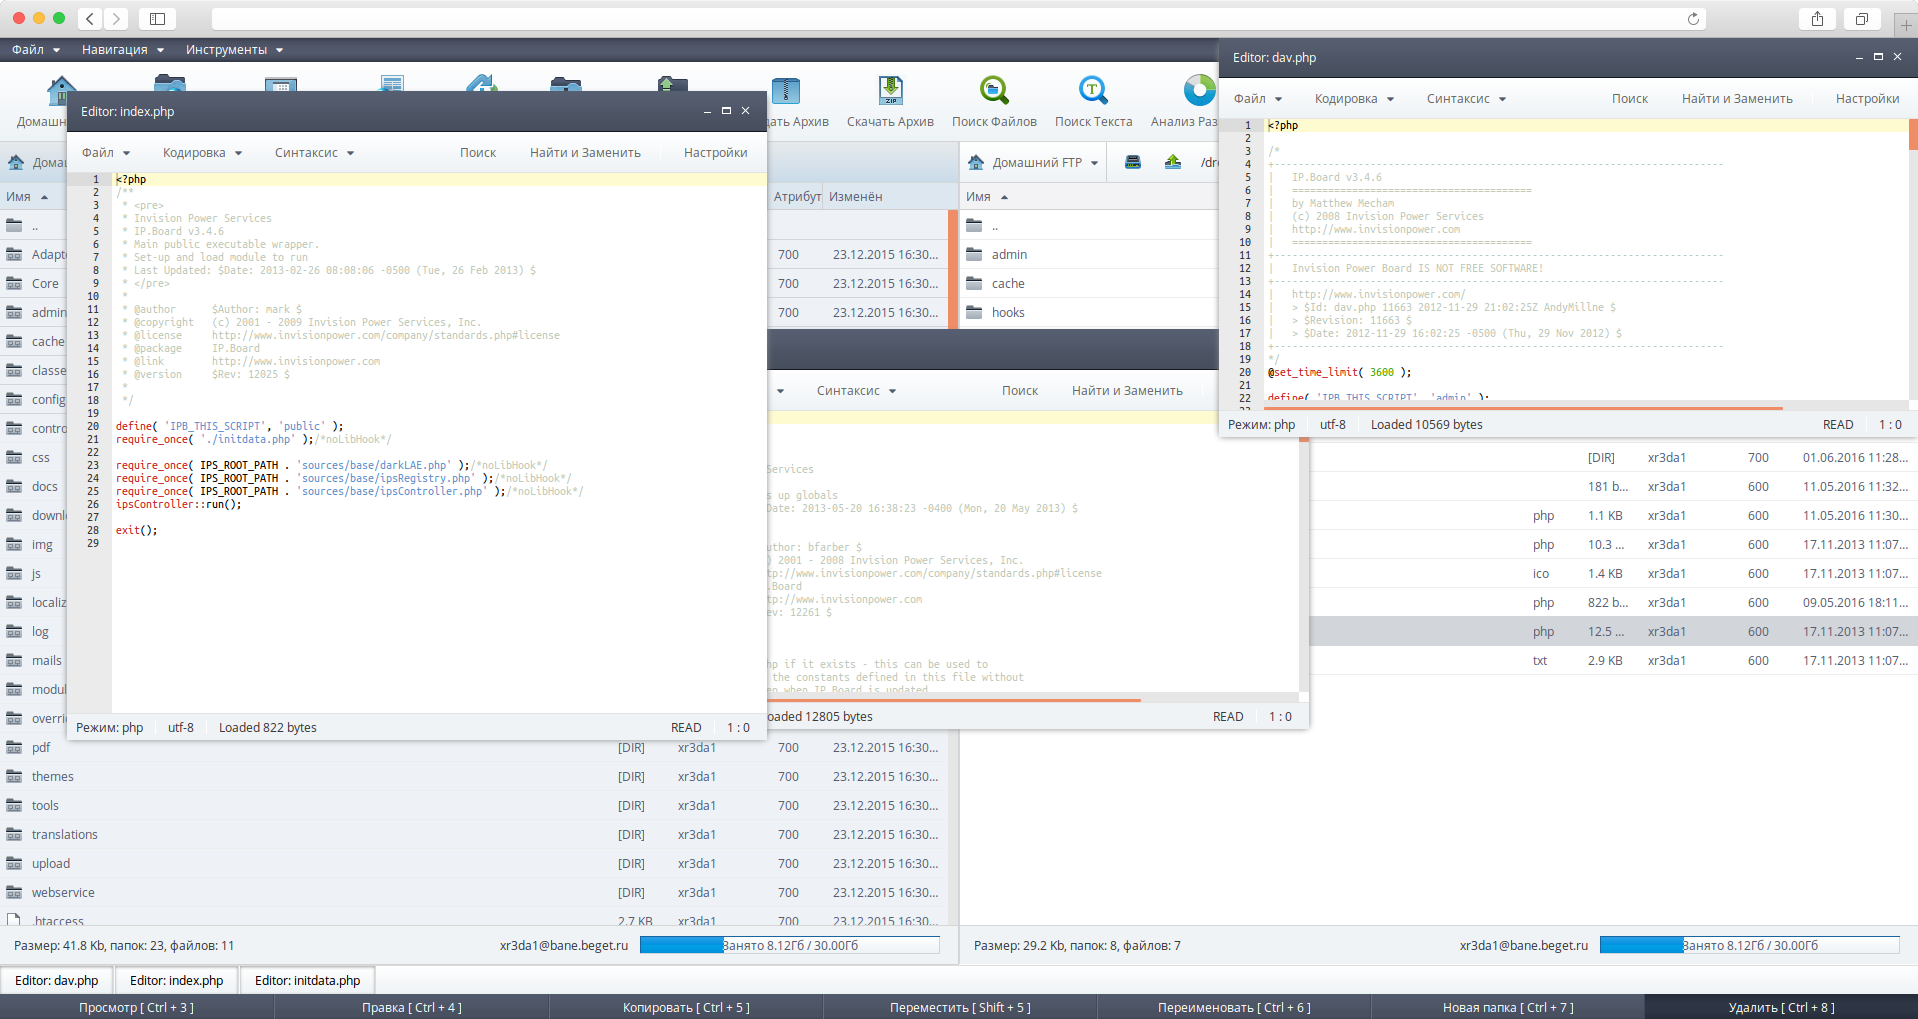Click the Safari share icon
1918x1019 pixels.
pos(1817,19)
